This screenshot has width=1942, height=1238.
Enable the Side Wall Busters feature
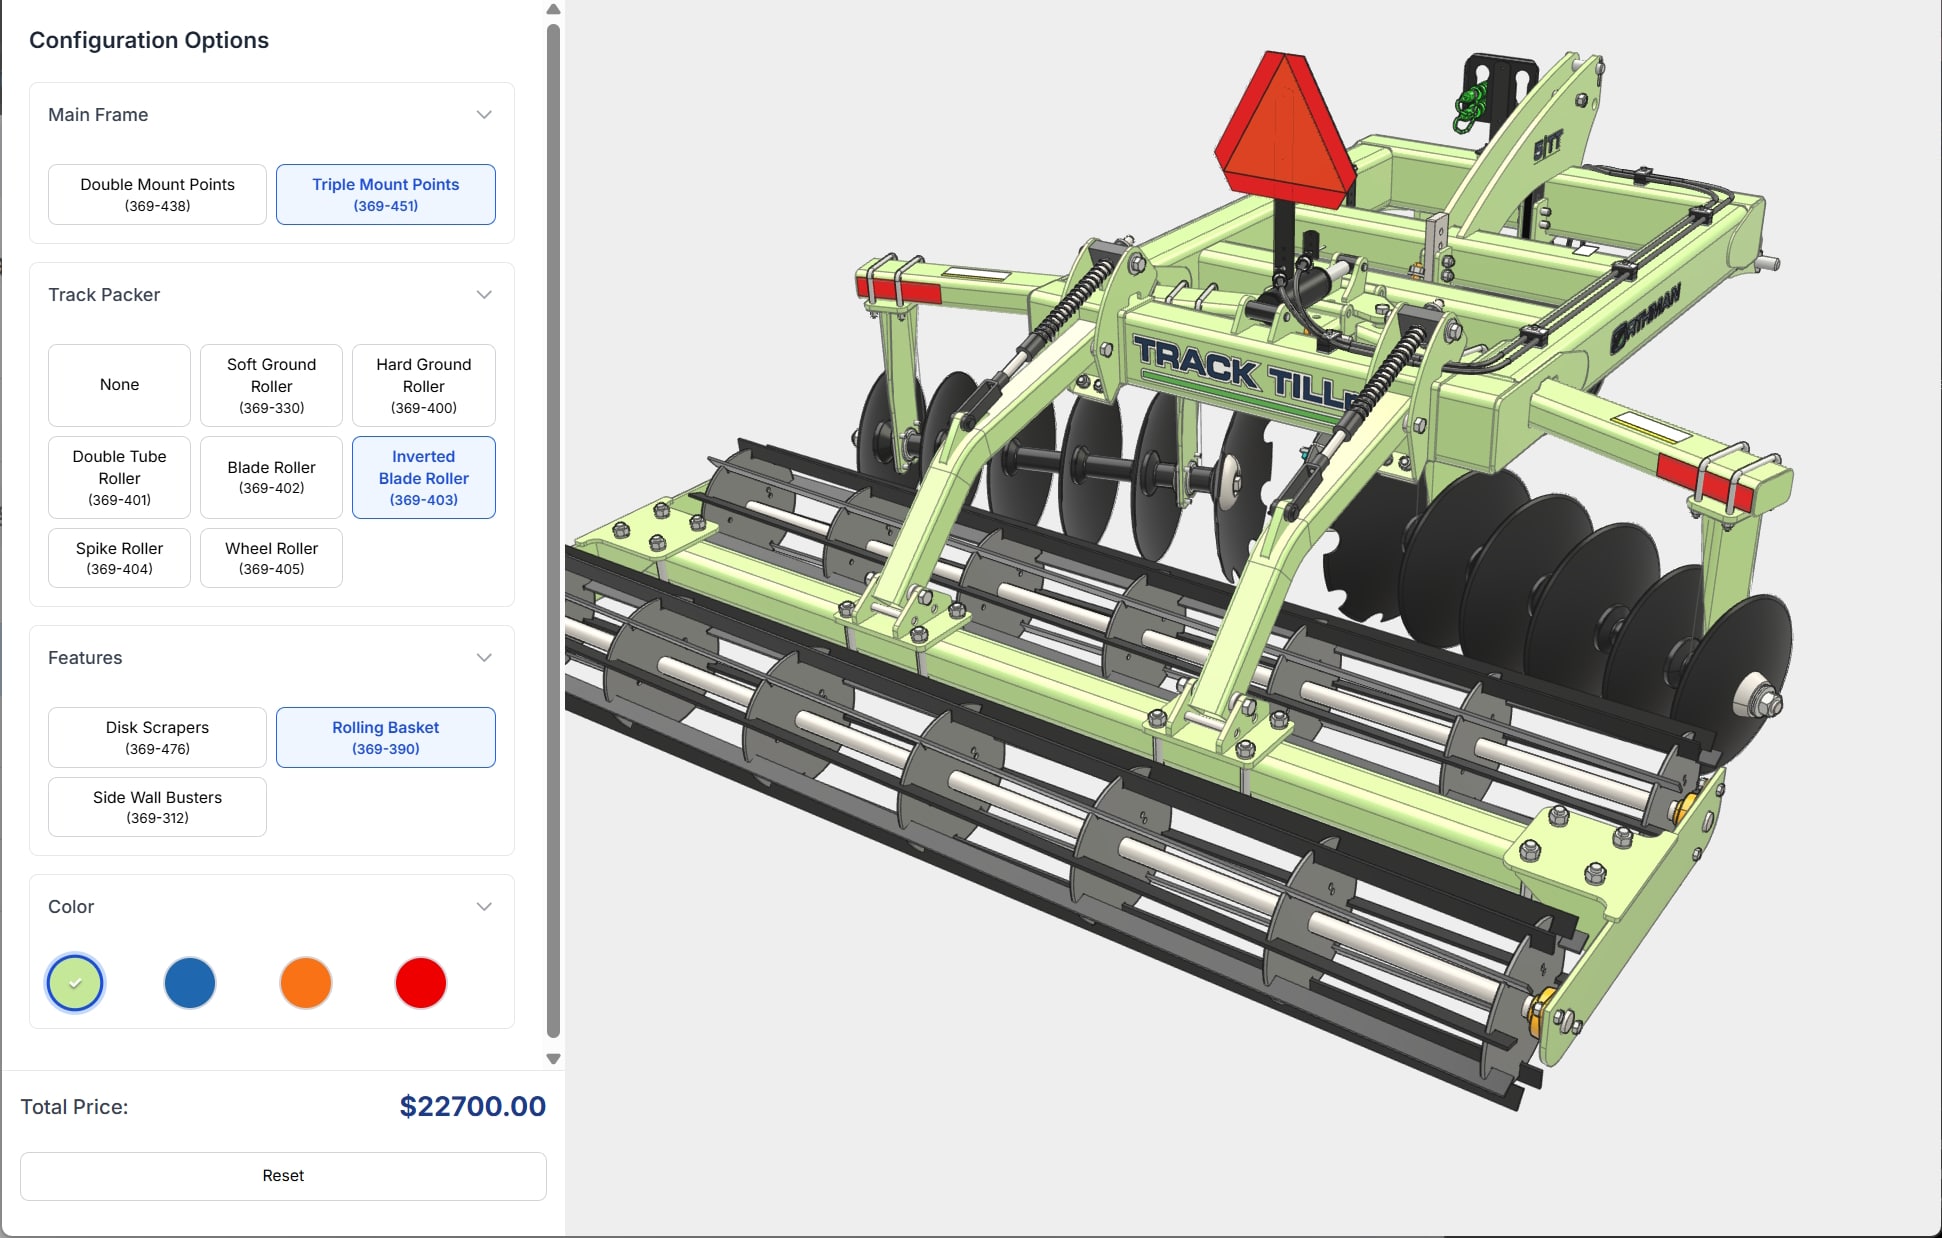(157, 807)
